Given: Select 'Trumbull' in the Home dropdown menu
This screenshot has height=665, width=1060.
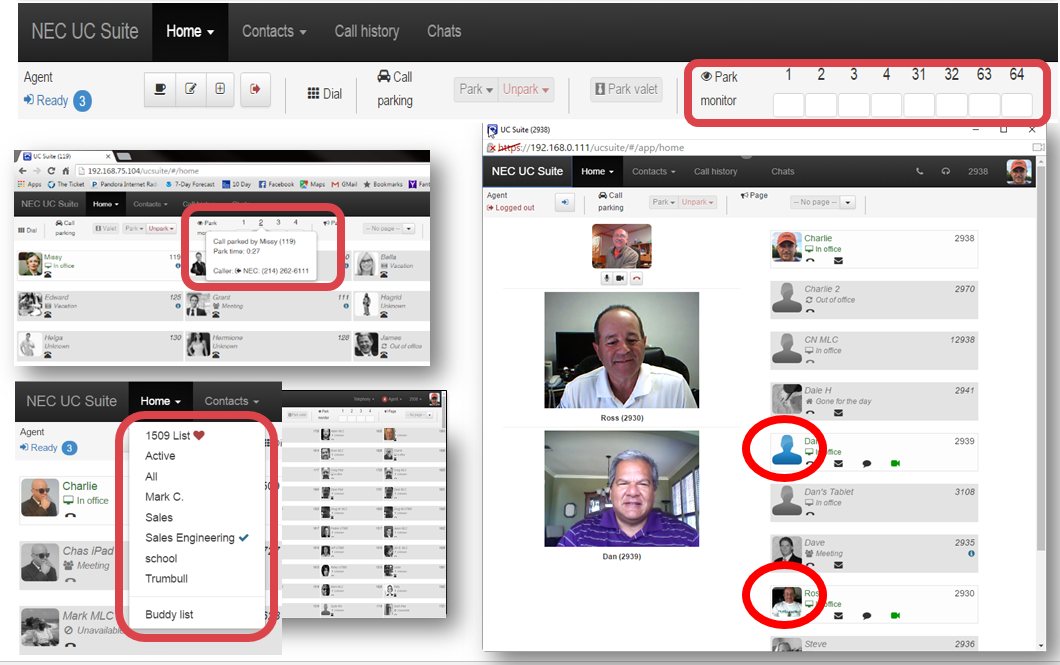Looking at the screenshot, I should point(166,578).
